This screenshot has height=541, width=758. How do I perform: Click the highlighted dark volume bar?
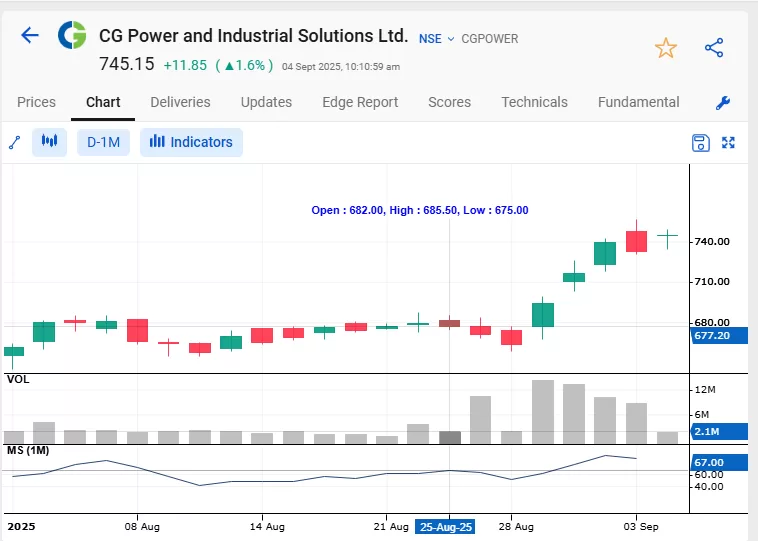click(x=450, y=438)
